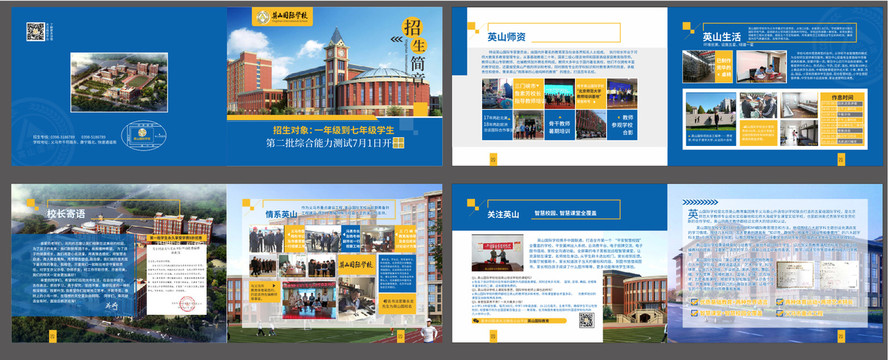
Task: Select the 英山生活 heading
Action: click(721, 37)
